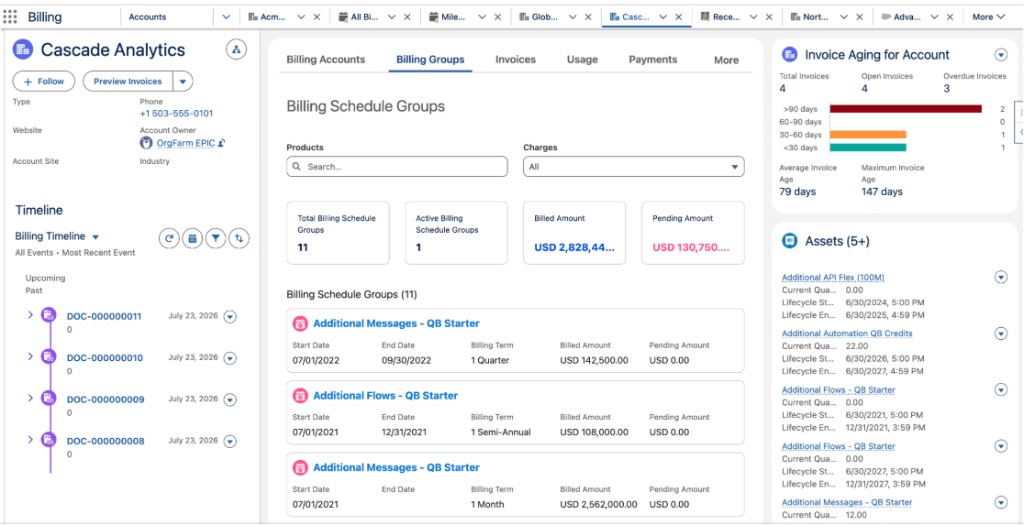Click the Additional Flows - QB Starter group icon
Image resolution: width=1024 pixels, height=525 pixels.
tap(300, 396)
